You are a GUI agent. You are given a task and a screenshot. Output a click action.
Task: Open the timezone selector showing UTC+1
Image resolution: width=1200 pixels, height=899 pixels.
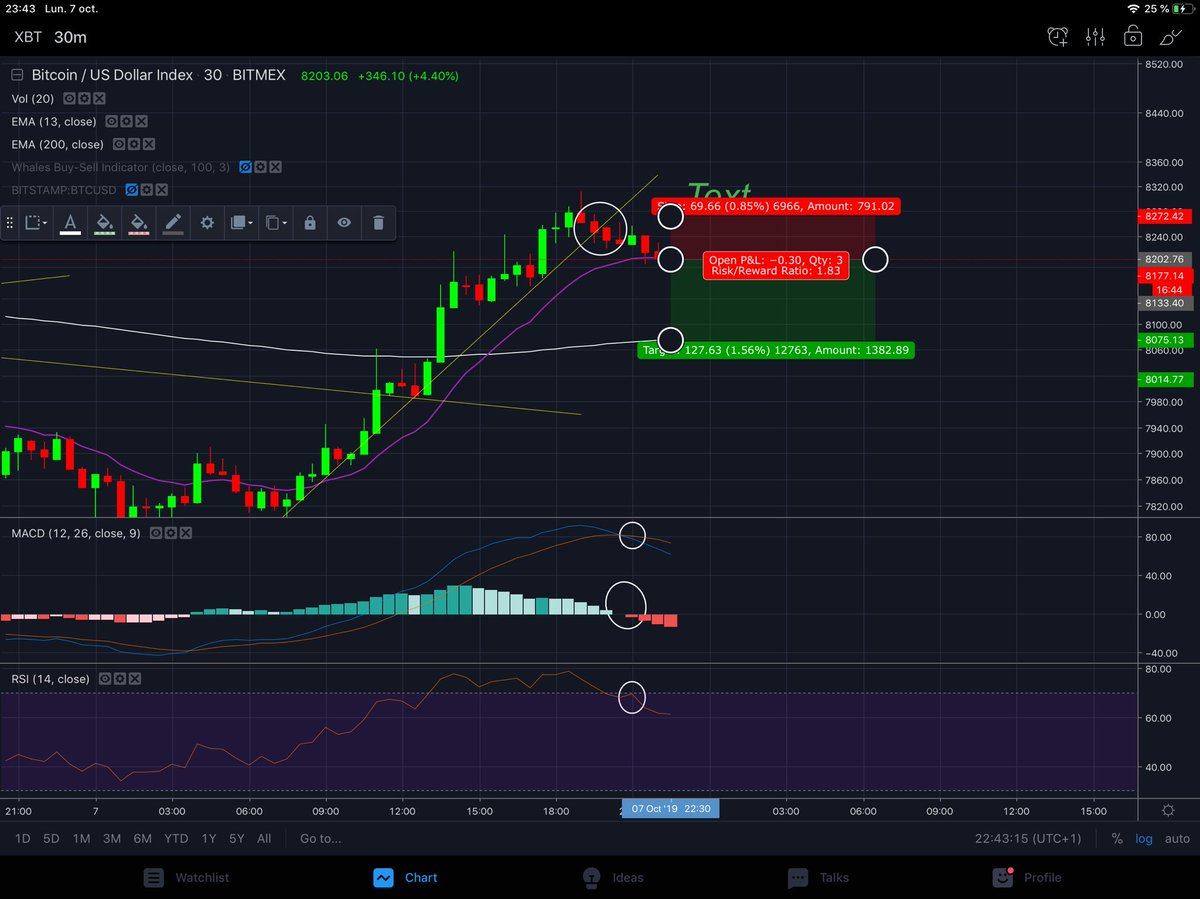coord(1029,838)
